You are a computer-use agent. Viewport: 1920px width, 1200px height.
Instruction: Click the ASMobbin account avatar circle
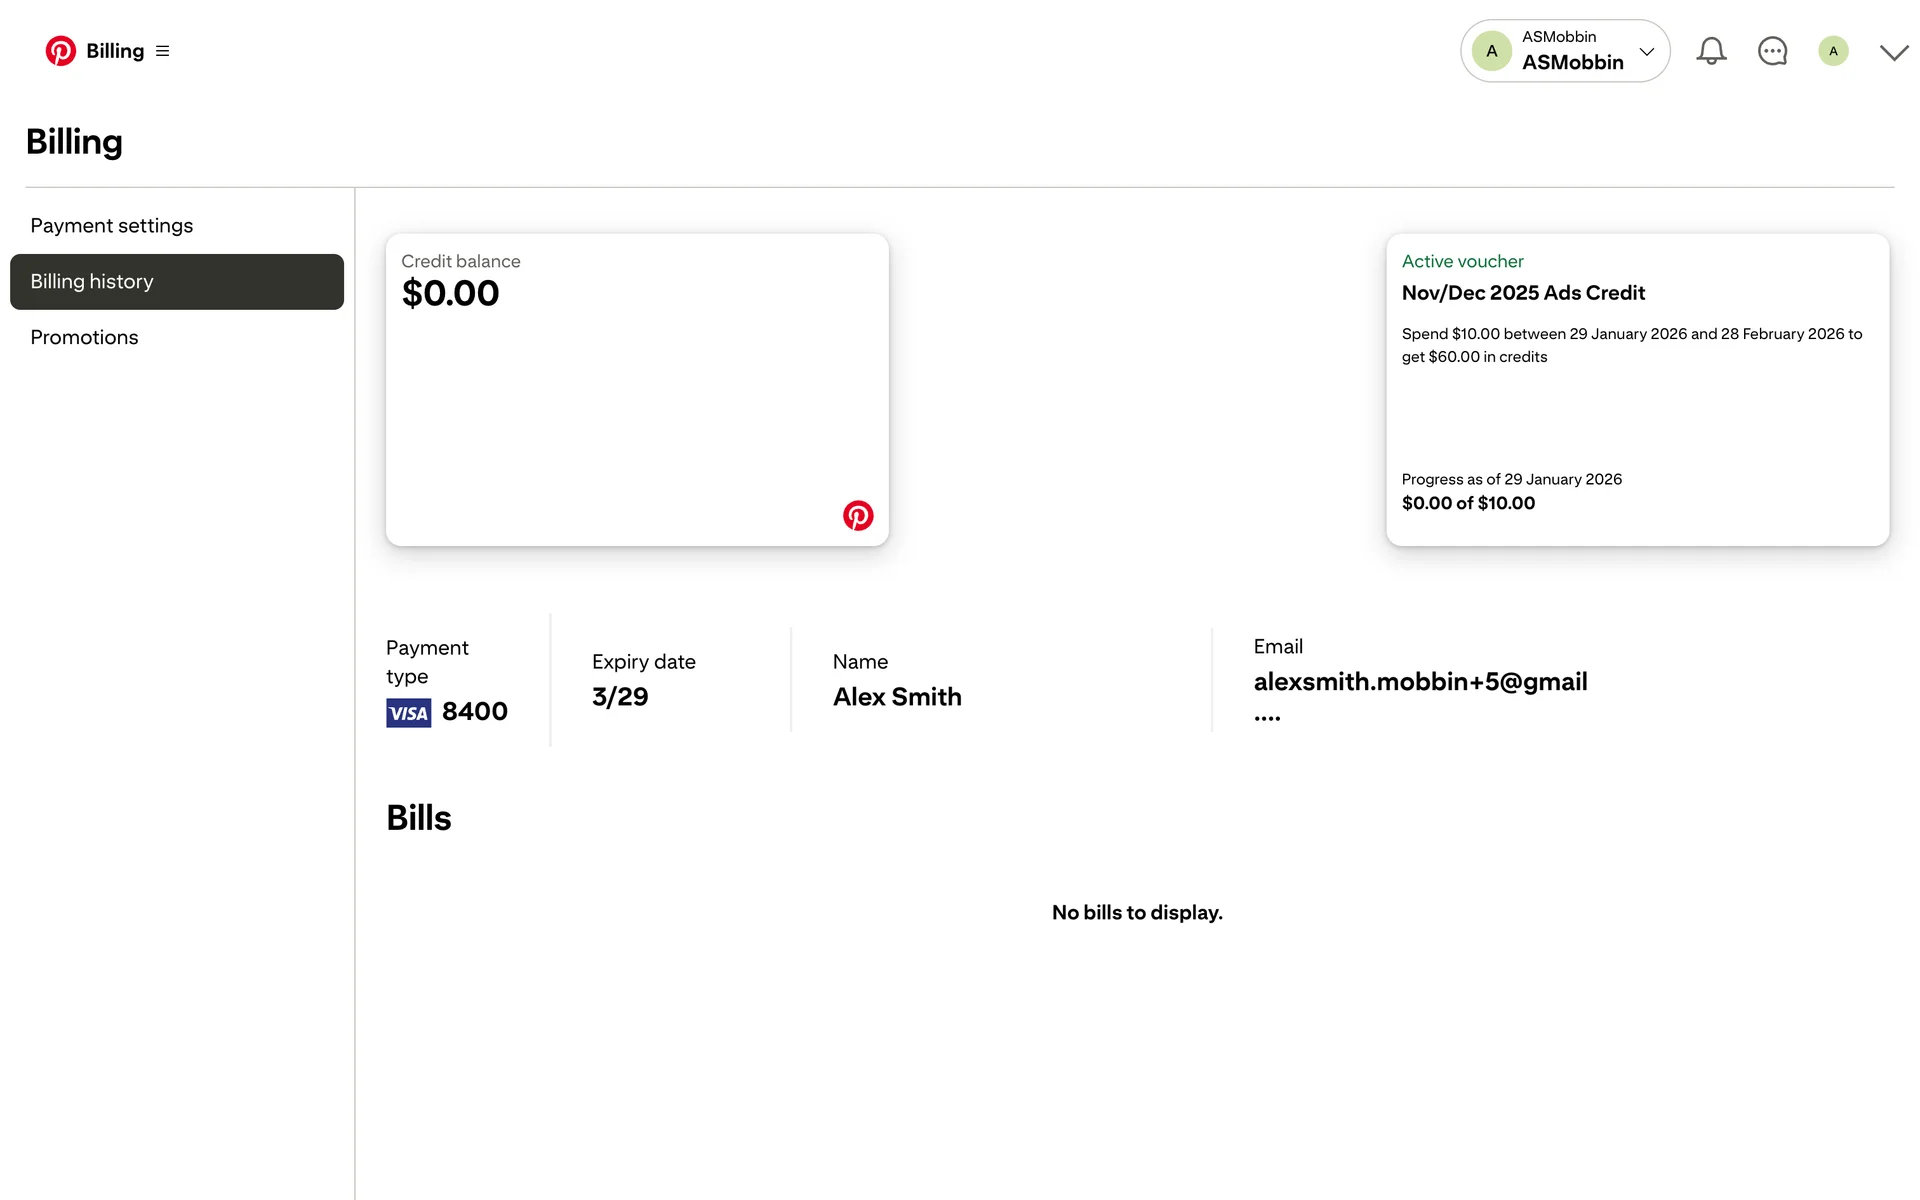click(1491, 51)
